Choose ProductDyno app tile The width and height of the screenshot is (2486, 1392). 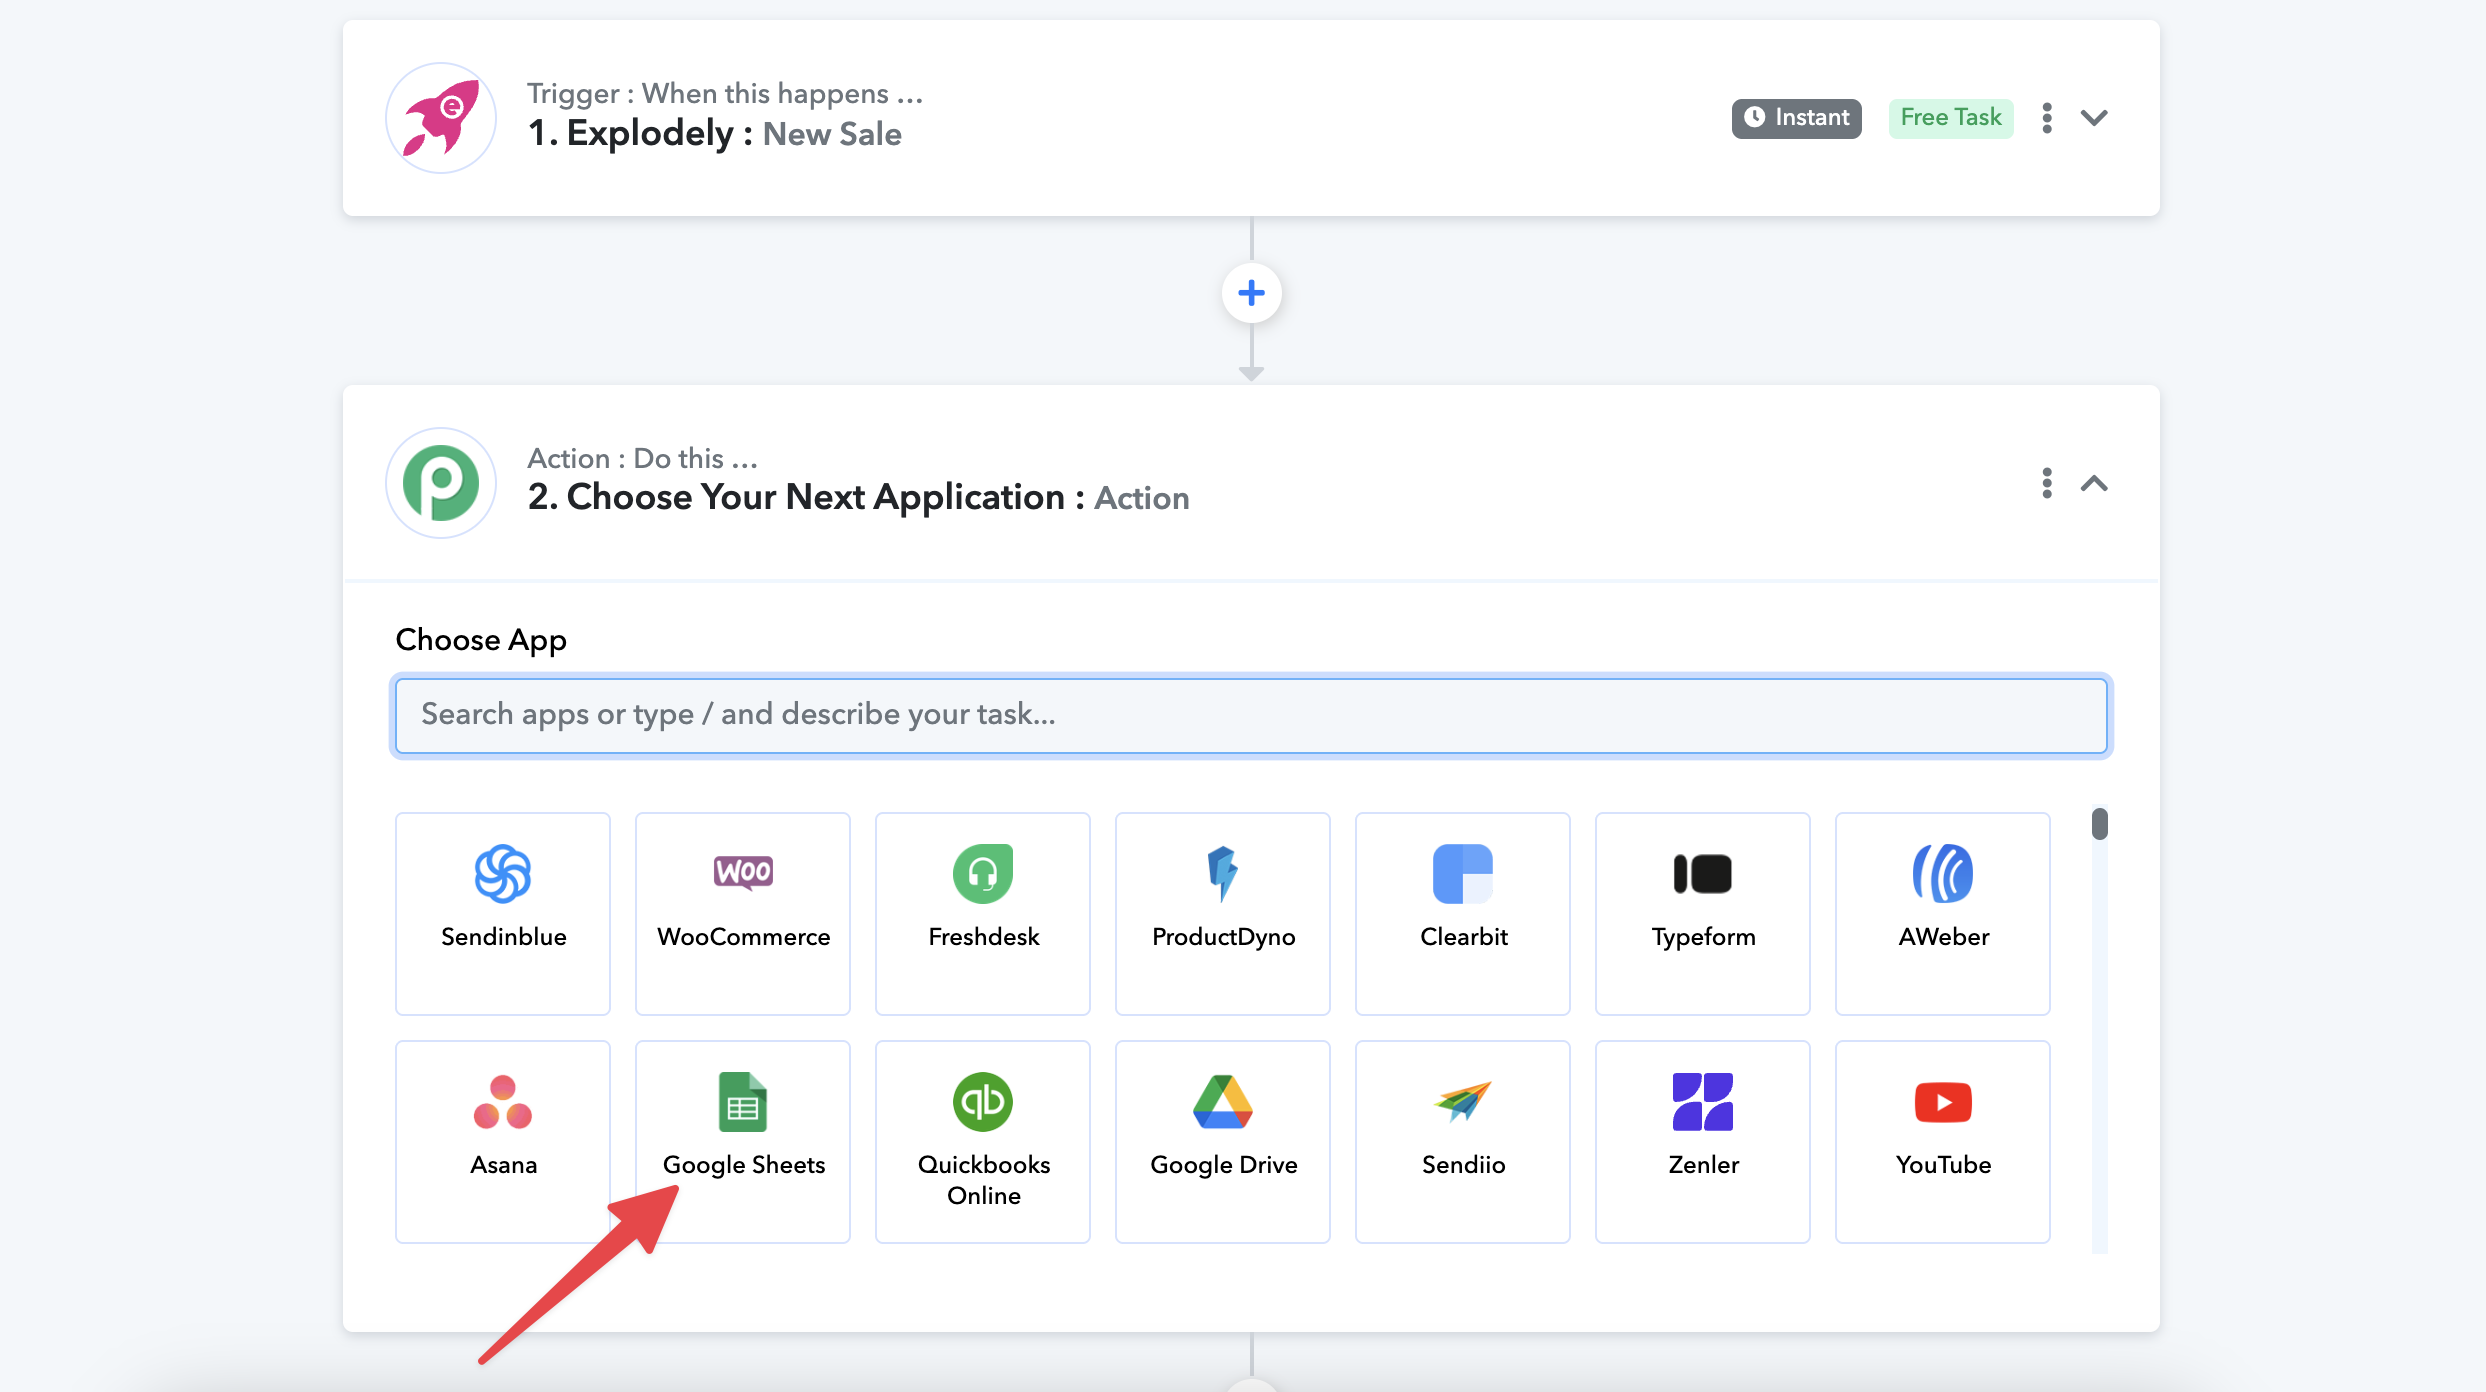coord(1223,912)
